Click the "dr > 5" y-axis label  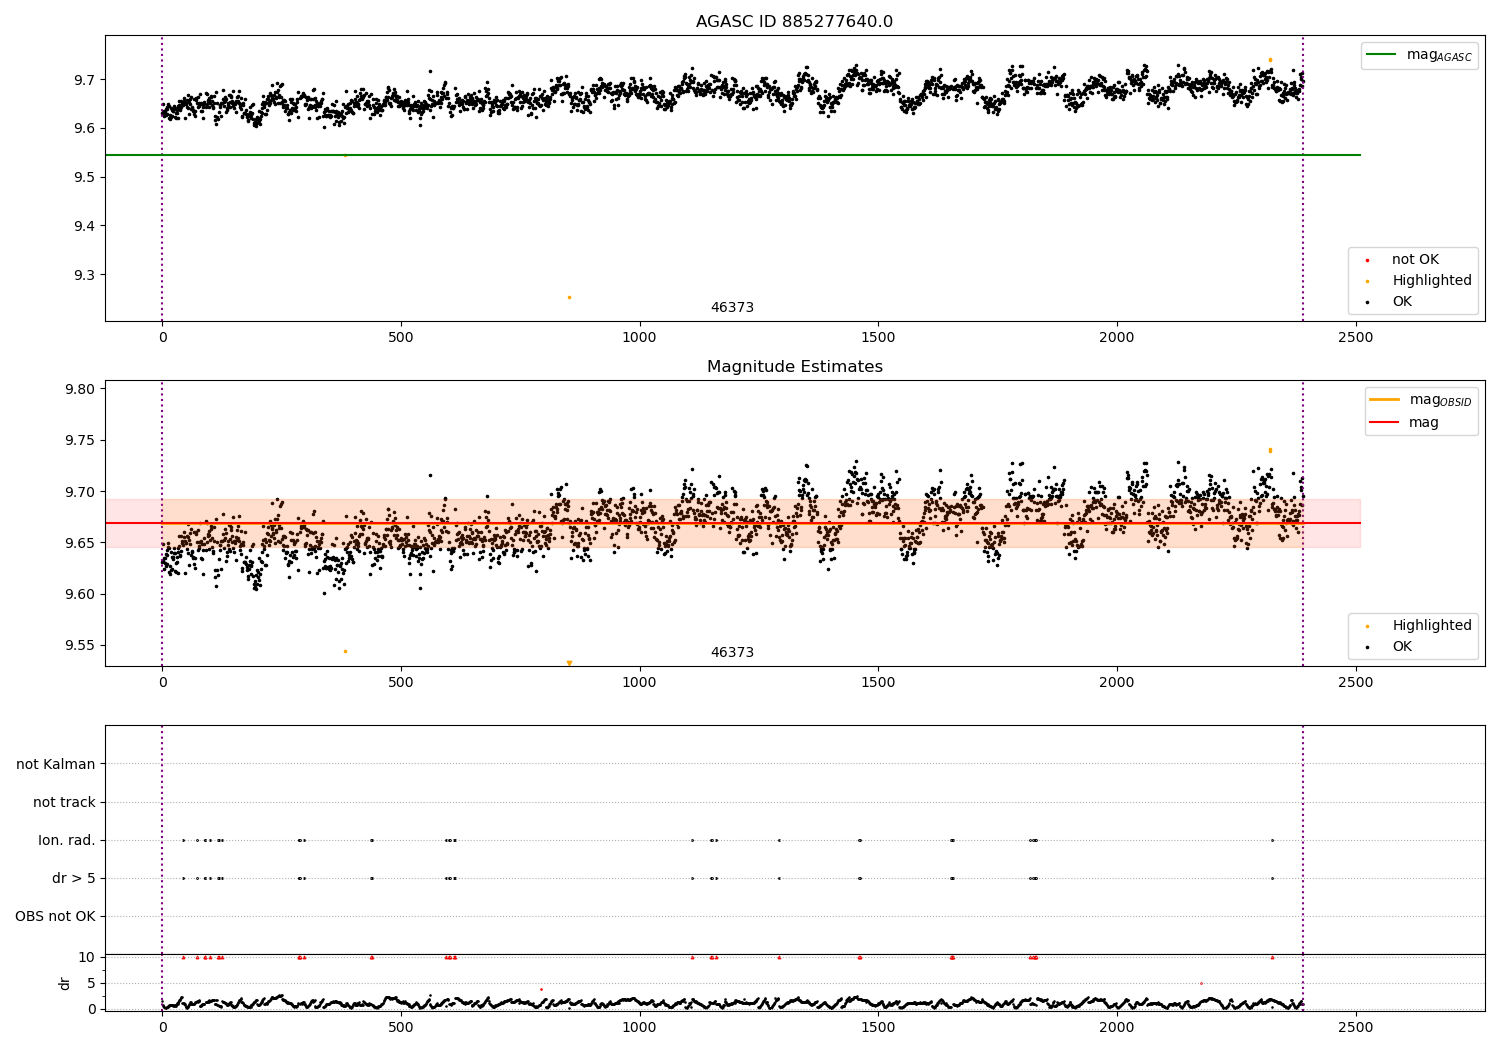pyautogui.click(x=74, y=878)
